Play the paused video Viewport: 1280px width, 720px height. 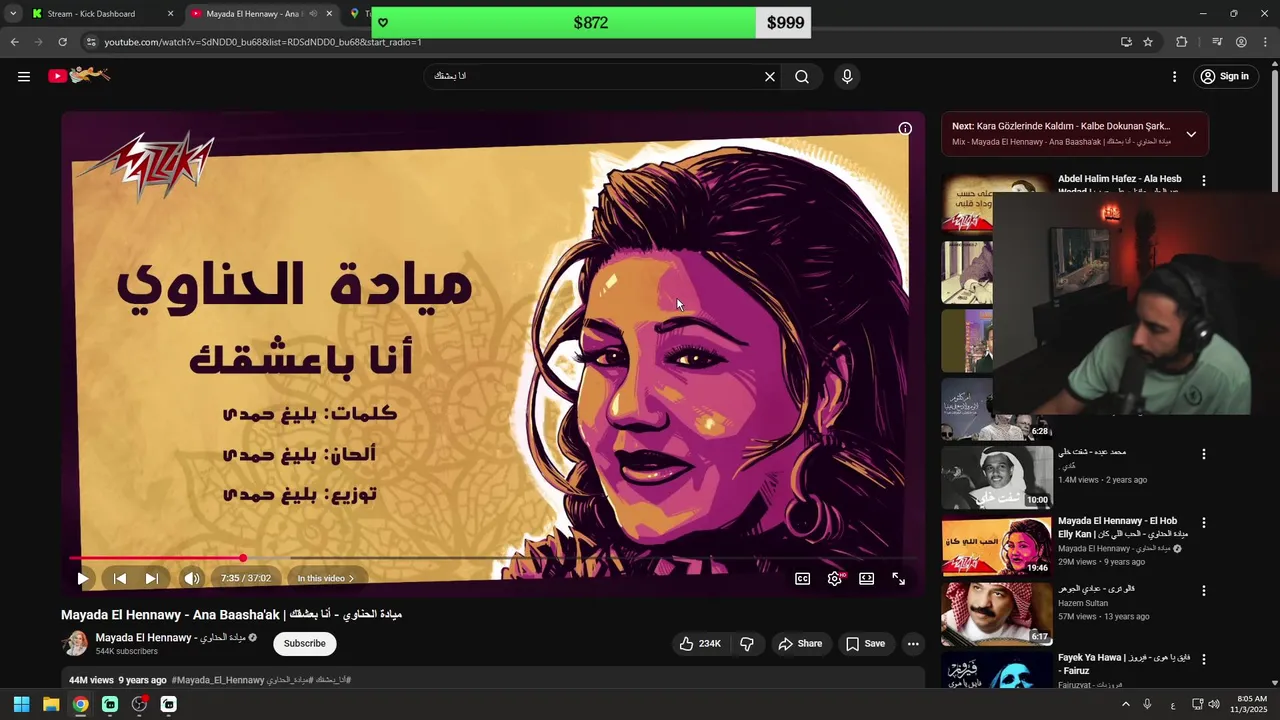coord(83,578)
